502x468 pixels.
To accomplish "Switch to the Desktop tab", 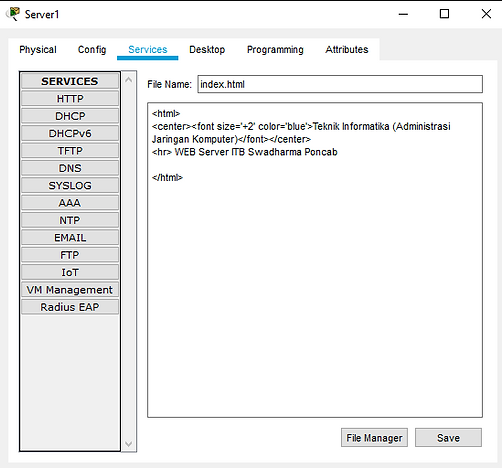I will coord(207,50).
